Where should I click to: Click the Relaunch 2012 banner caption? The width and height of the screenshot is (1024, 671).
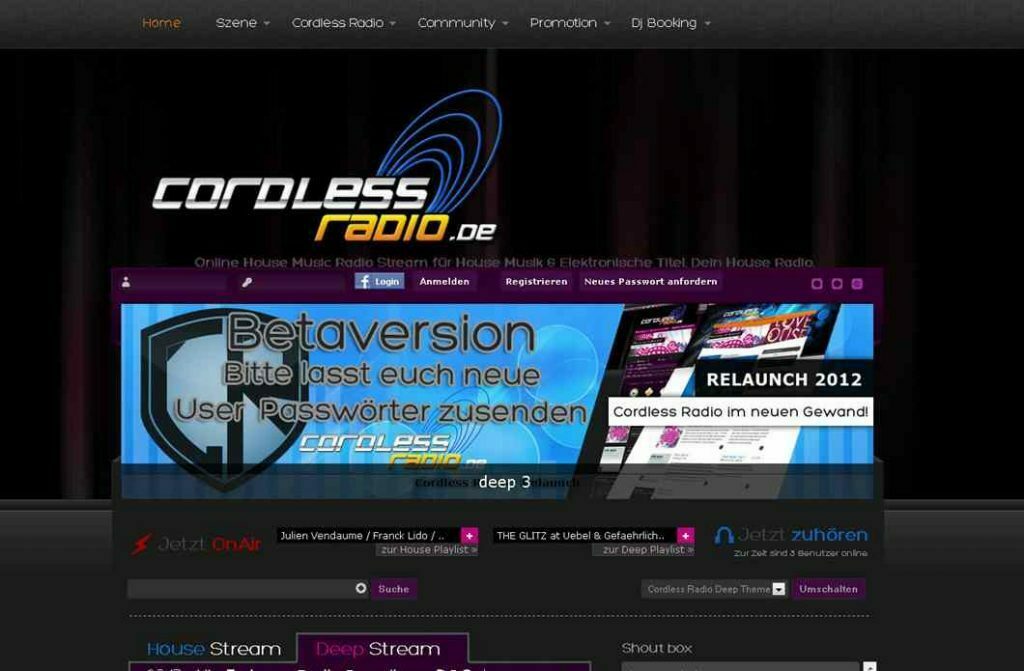(784, 380)
